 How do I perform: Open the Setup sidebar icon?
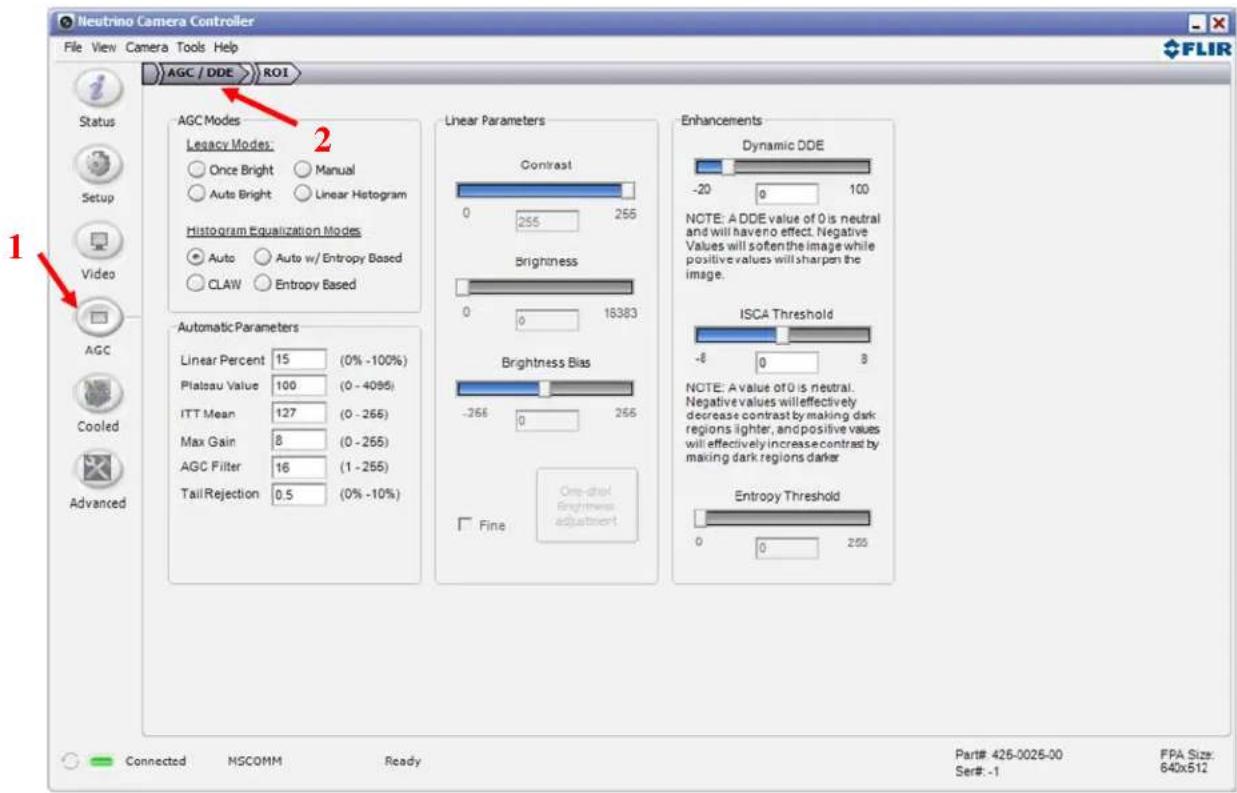point(99,166)
